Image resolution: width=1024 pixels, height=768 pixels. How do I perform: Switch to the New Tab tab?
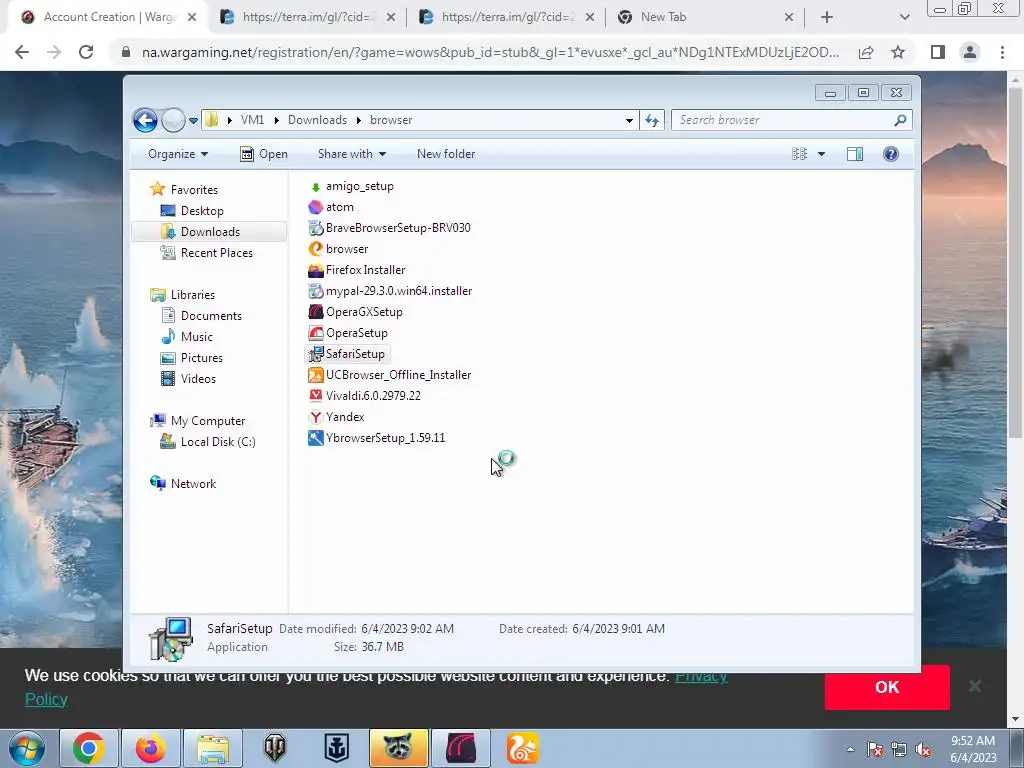tap(707, 18)
